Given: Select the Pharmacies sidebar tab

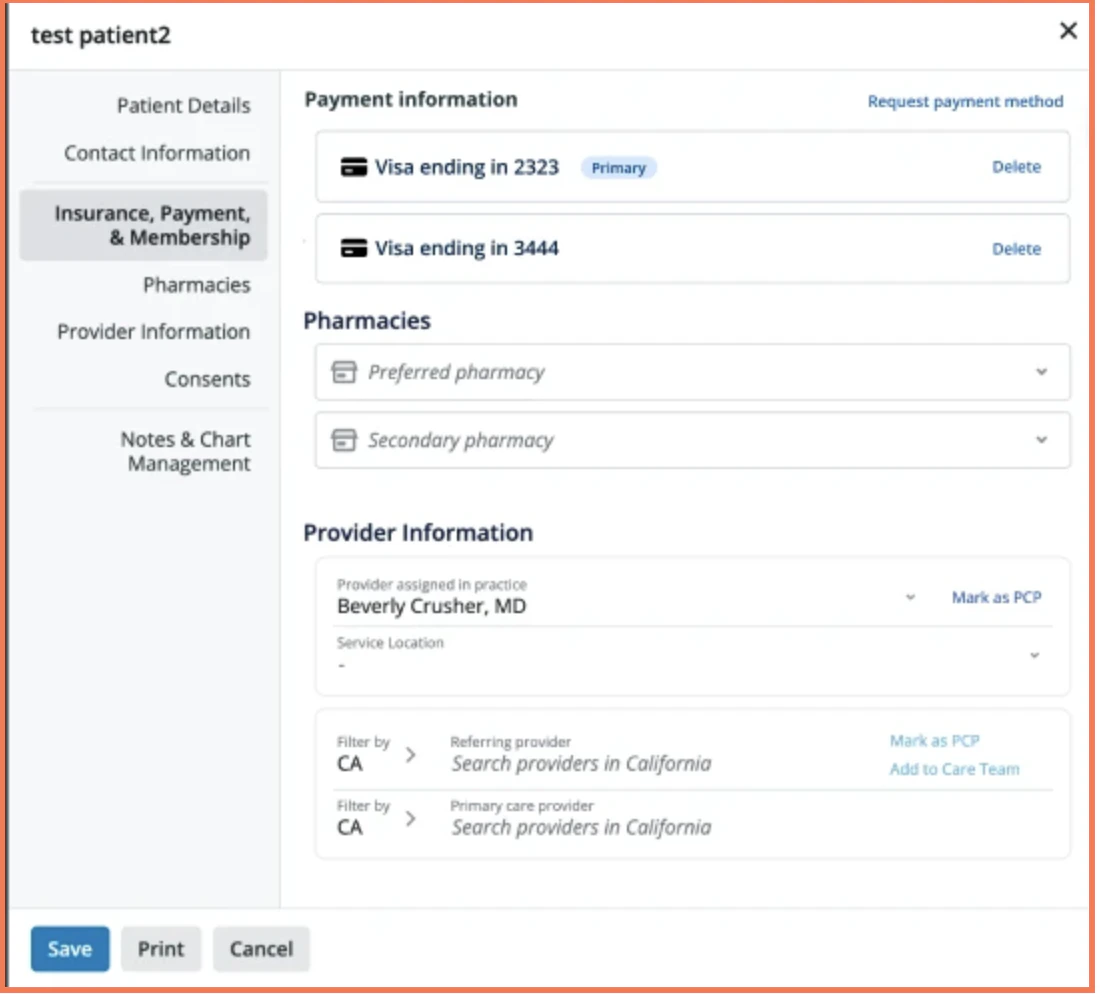Looking at the screenshot, I should [x=197, y=285].
